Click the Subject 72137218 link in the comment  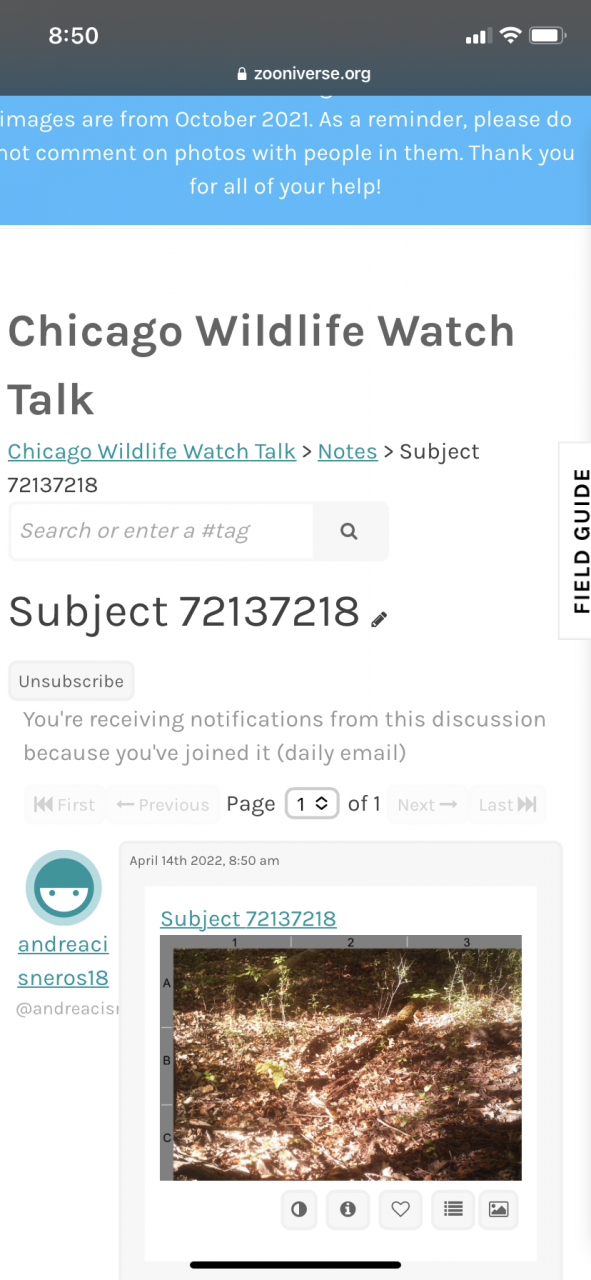(248, 918)
